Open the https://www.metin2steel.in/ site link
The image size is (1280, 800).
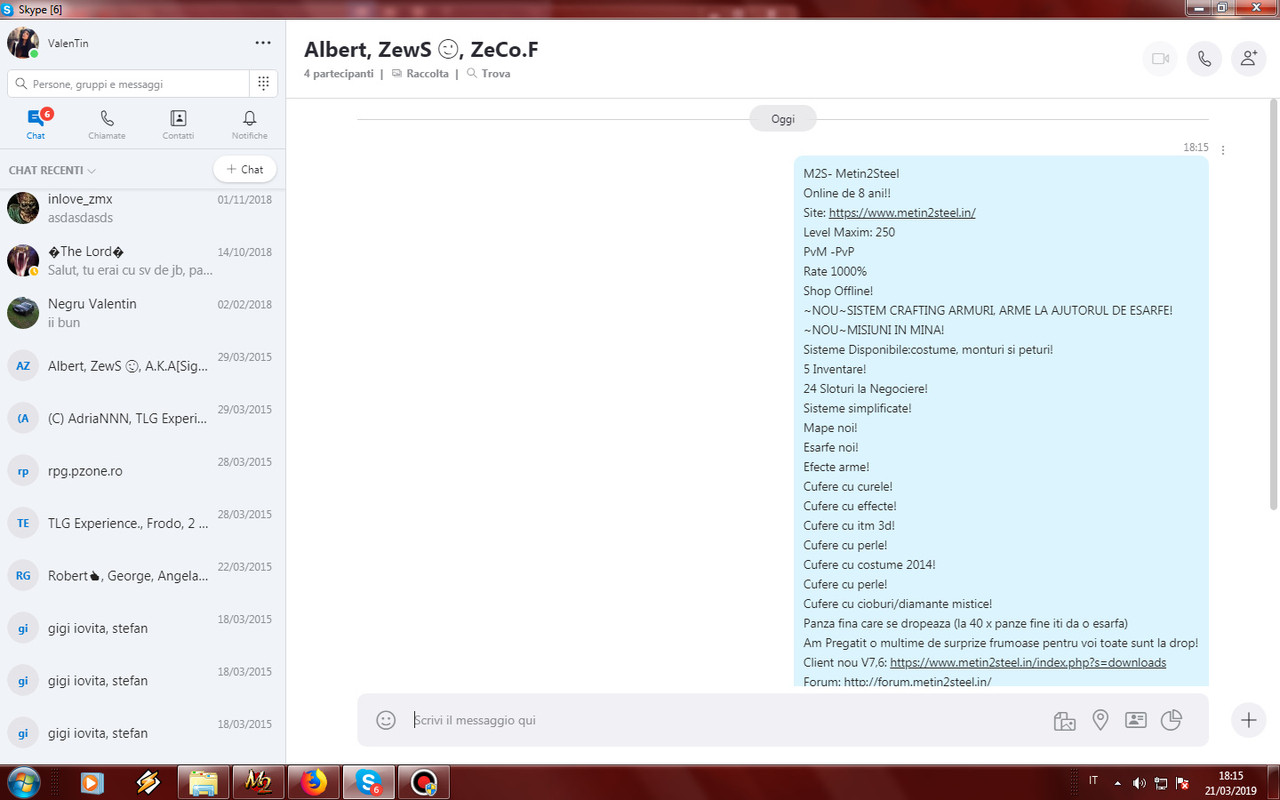pyautogui.click(x=902, y=213)
